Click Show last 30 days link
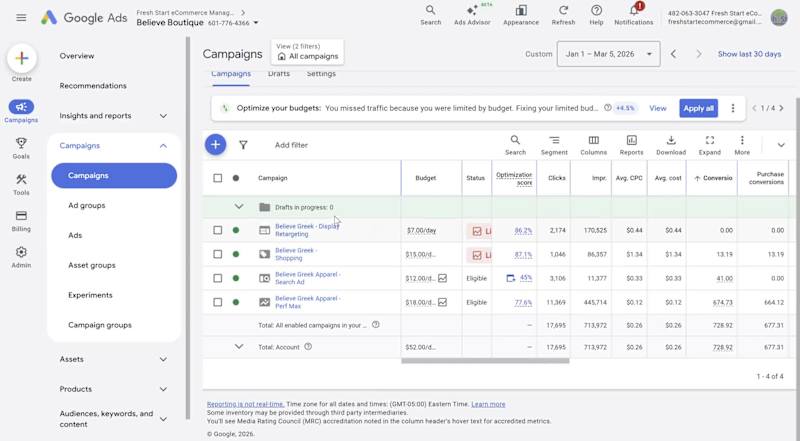Image resolution: width=800 pixels, height=441 pixels. pyautogui.click(x=749, y=54)
